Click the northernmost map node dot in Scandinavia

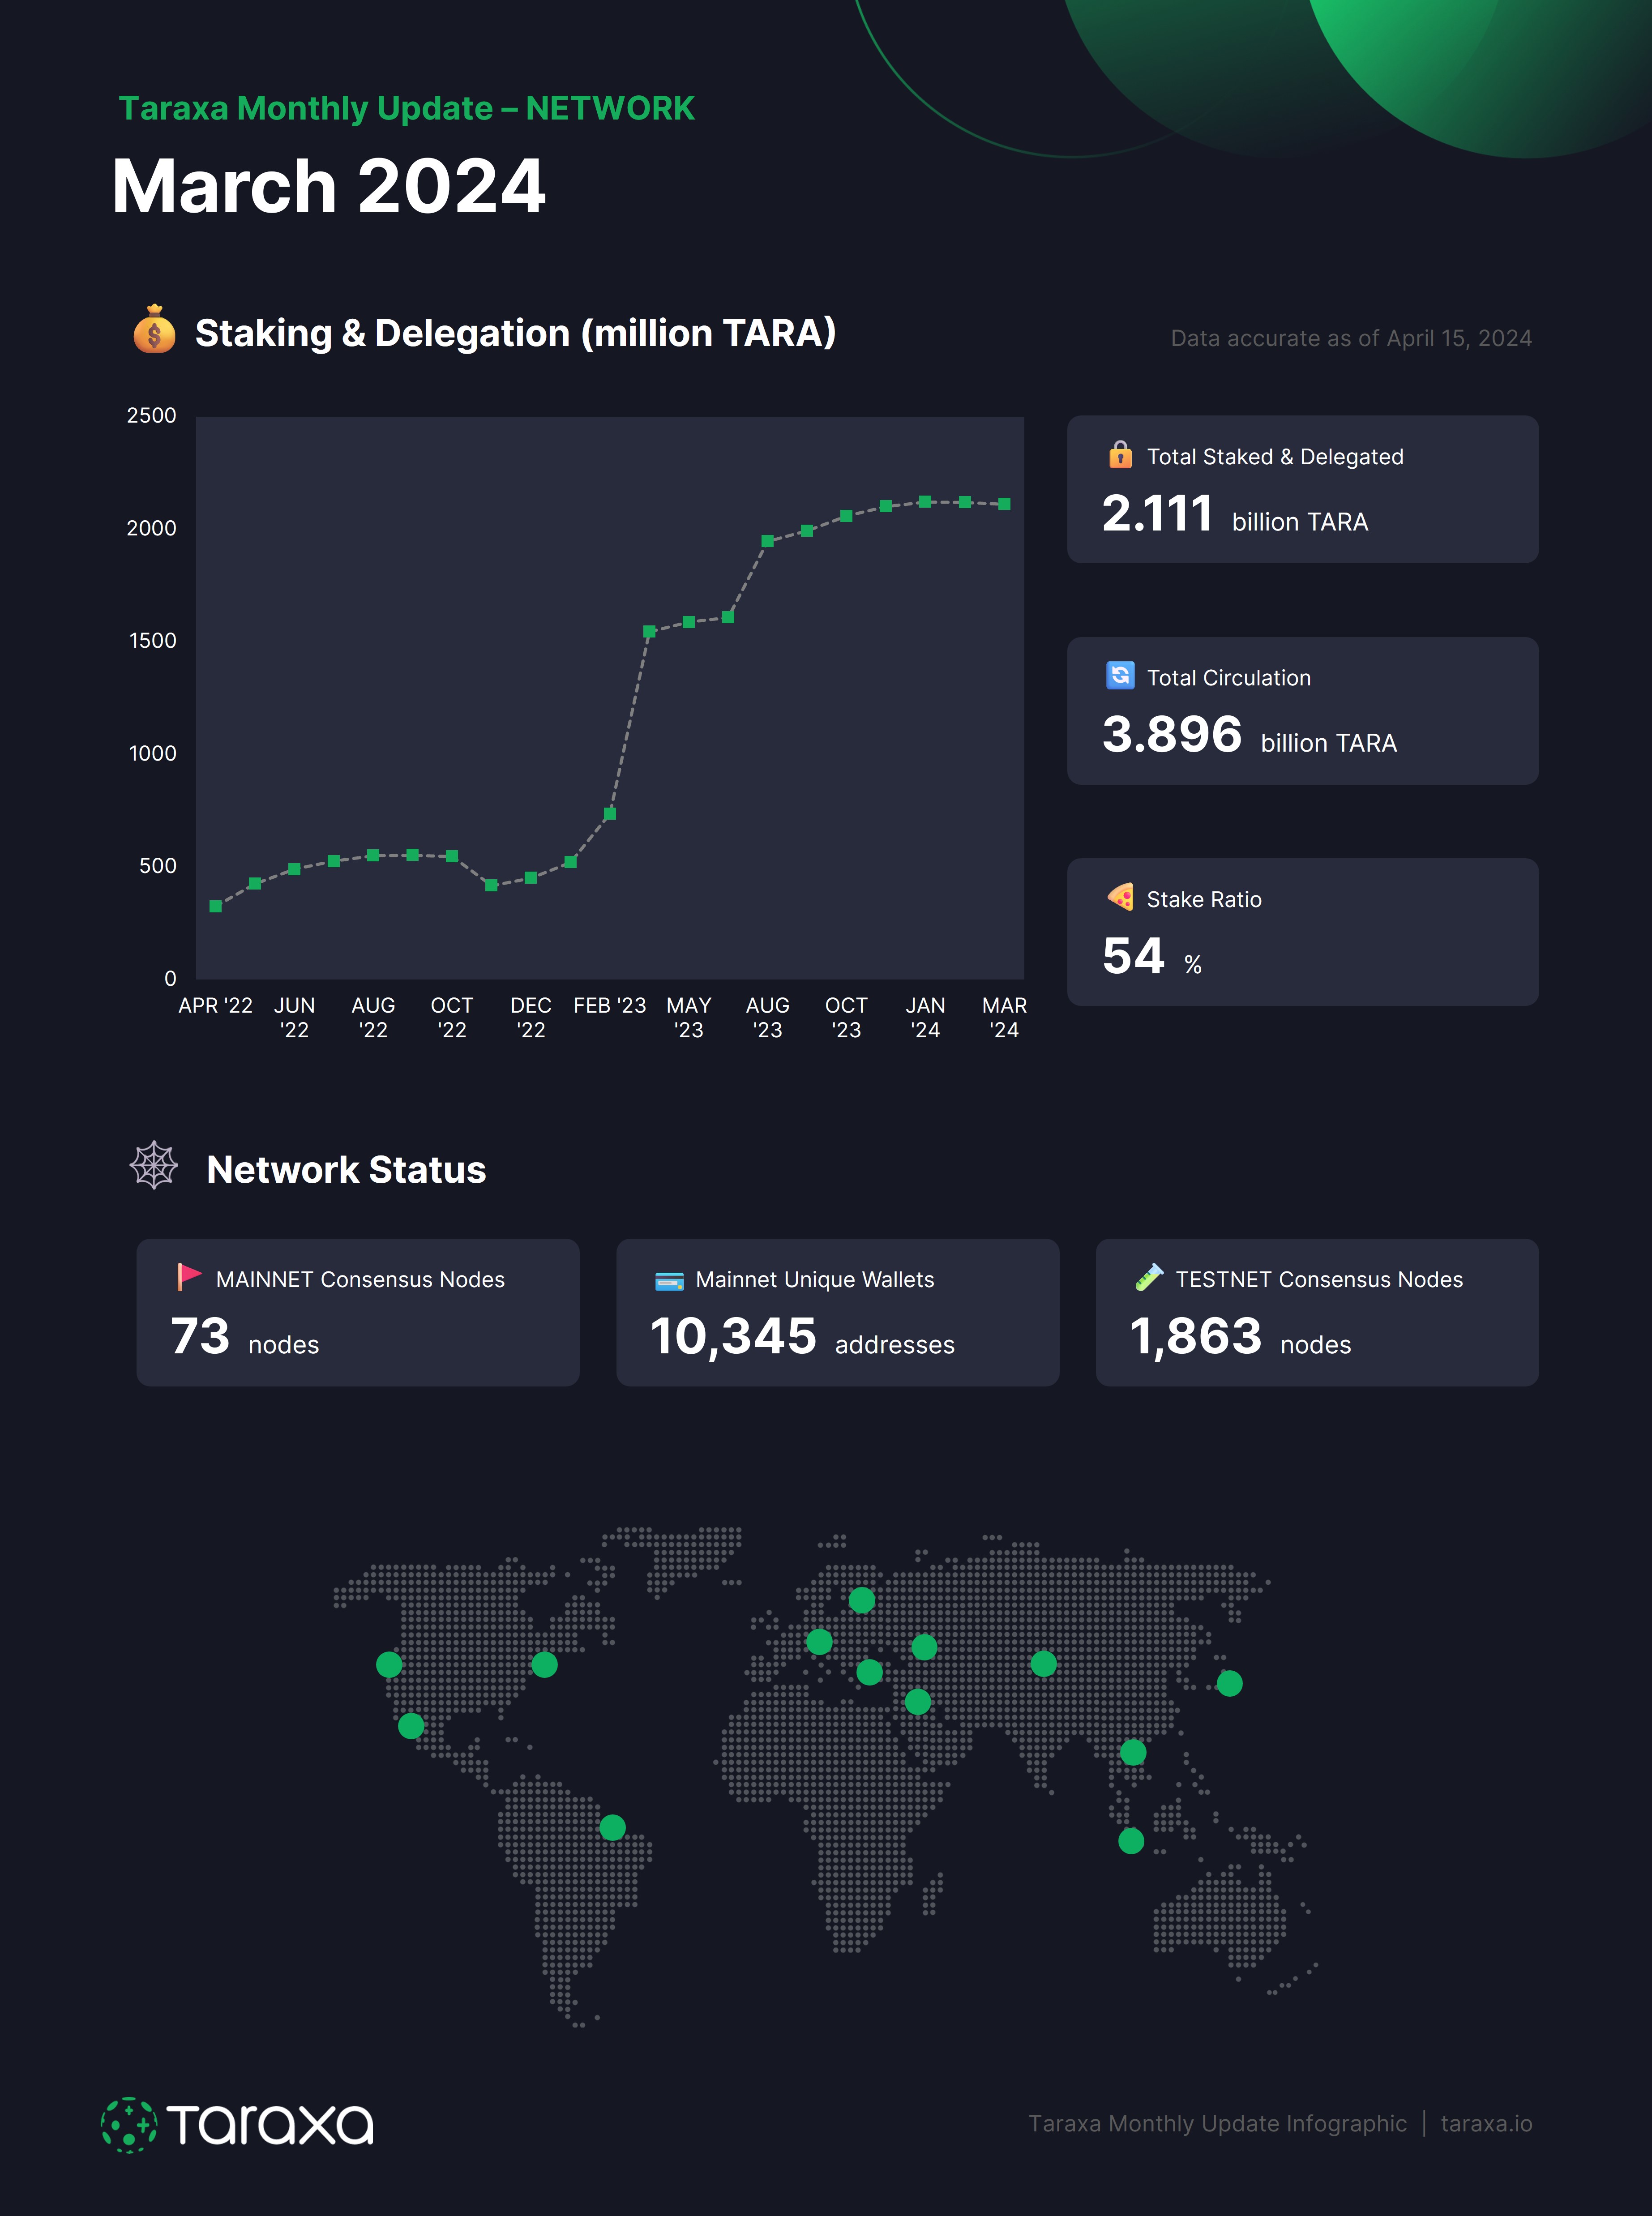(862, 1600)
